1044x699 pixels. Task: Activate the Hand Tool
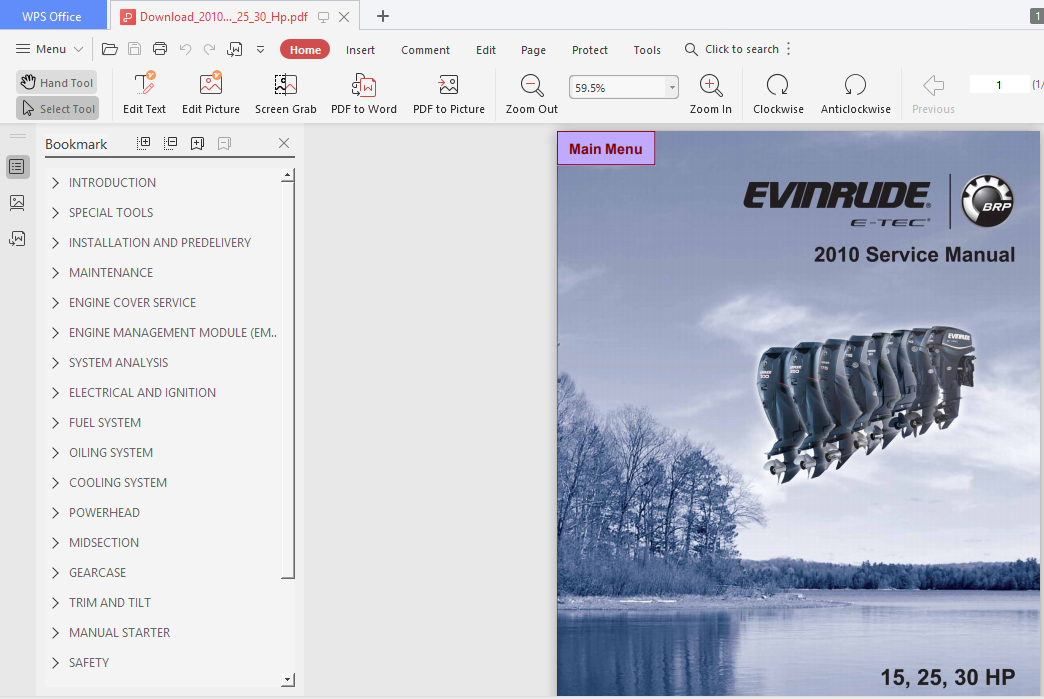(x=57, y=83)
